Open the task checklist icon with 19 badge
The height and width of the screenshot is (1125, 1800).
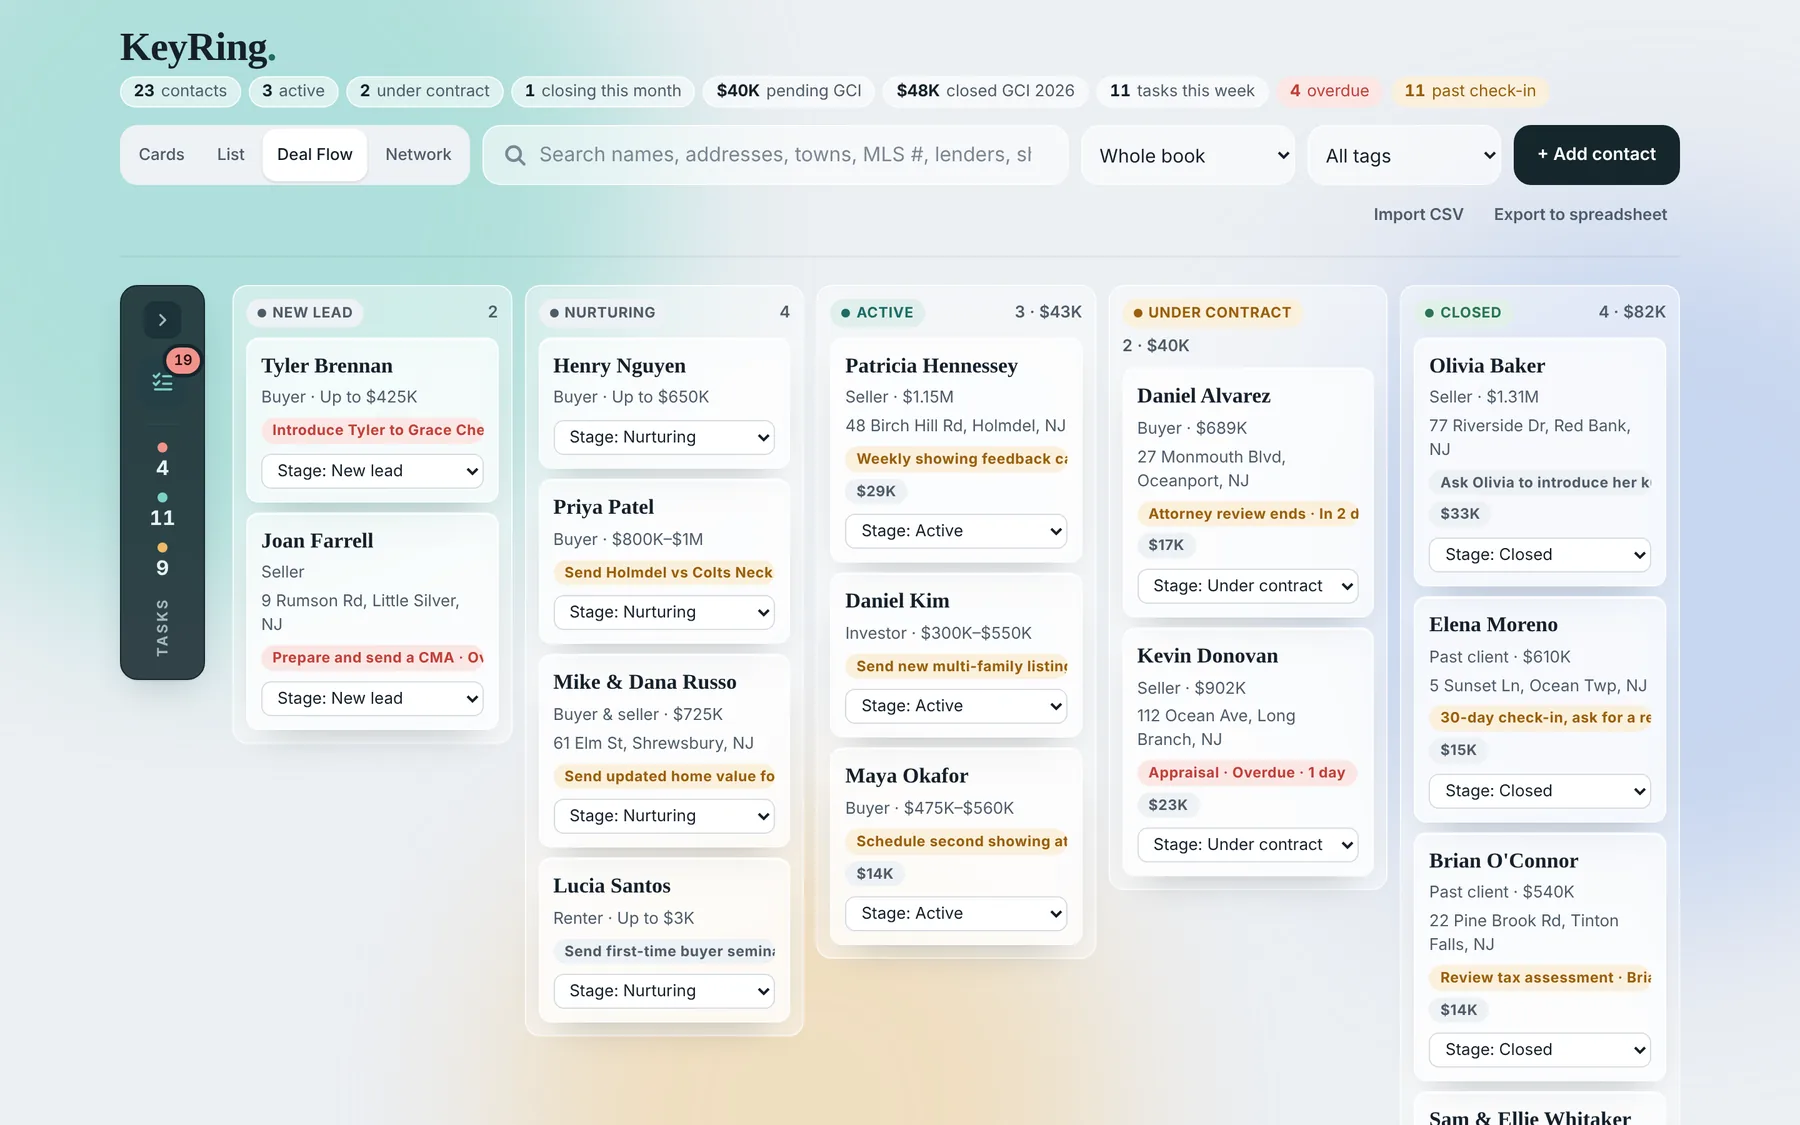point(163,381)
